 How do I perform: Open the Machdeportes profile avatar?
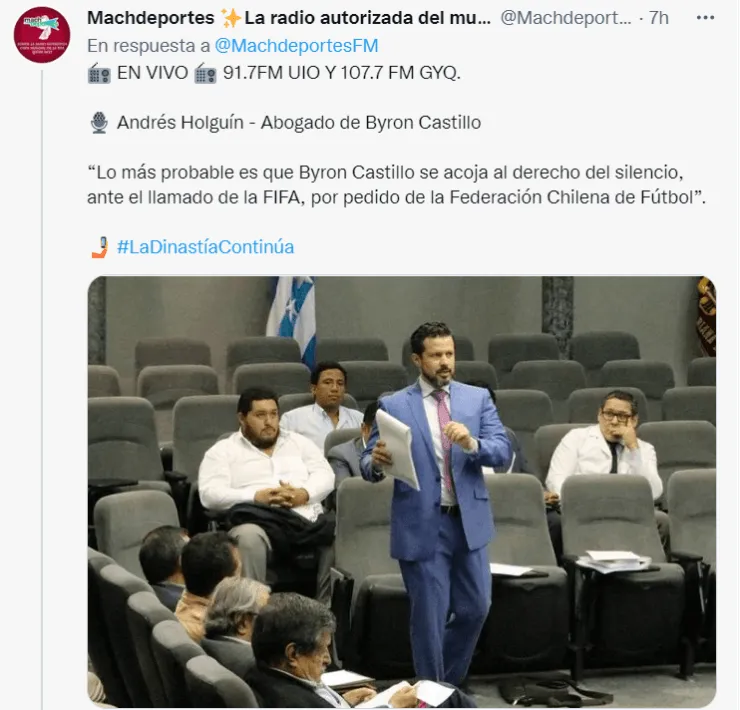[42, 34]
